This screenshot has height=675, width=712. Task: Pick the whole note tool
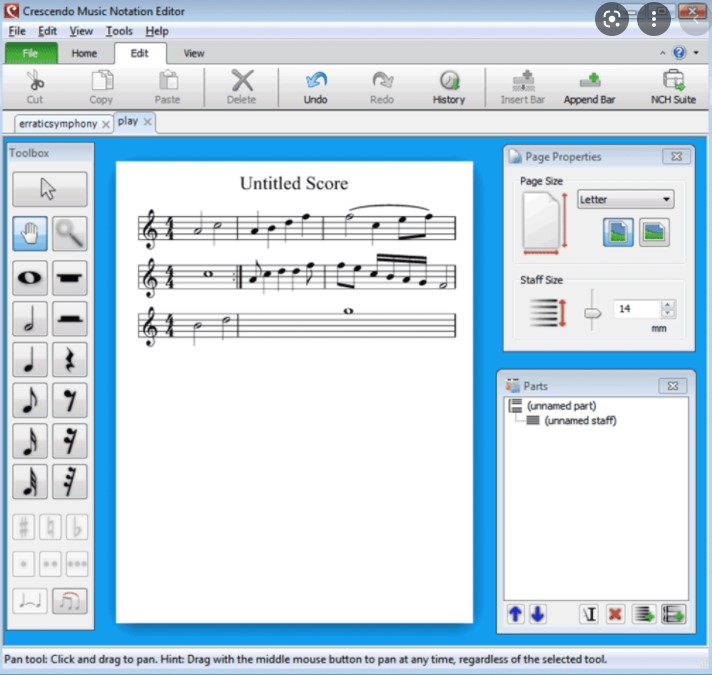30,278
